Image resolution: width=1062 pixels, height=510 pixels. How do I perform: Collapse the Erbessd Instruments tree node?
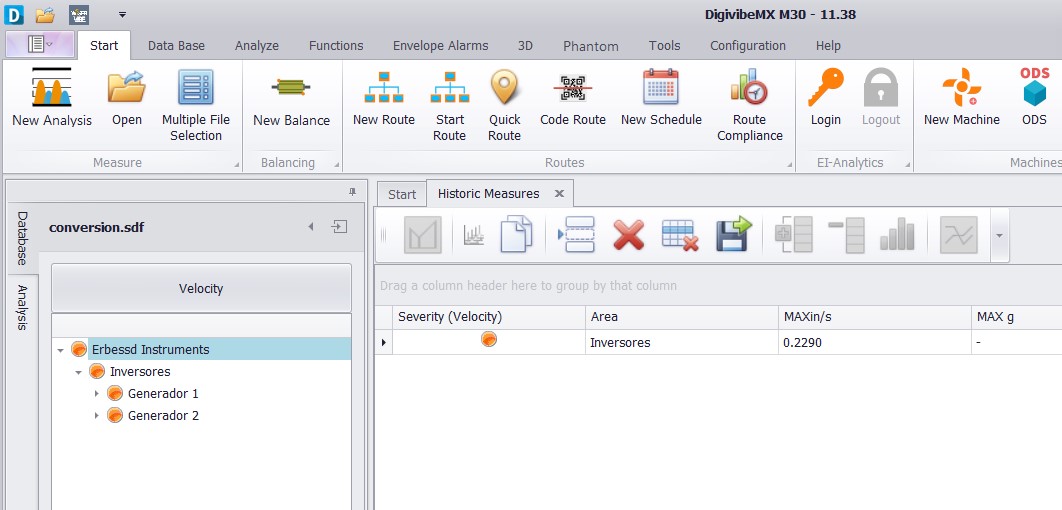pos(61,350)
